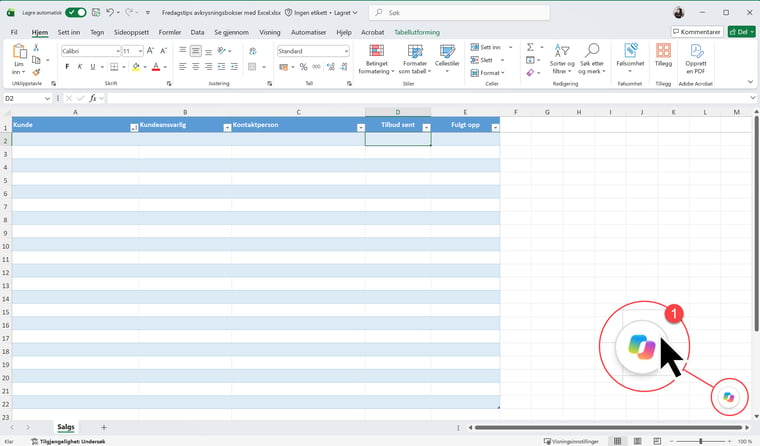The width and height of the screenshot is (760, 446).
Task: Toggle align right in alignment group
Action: tap(208, 66)
